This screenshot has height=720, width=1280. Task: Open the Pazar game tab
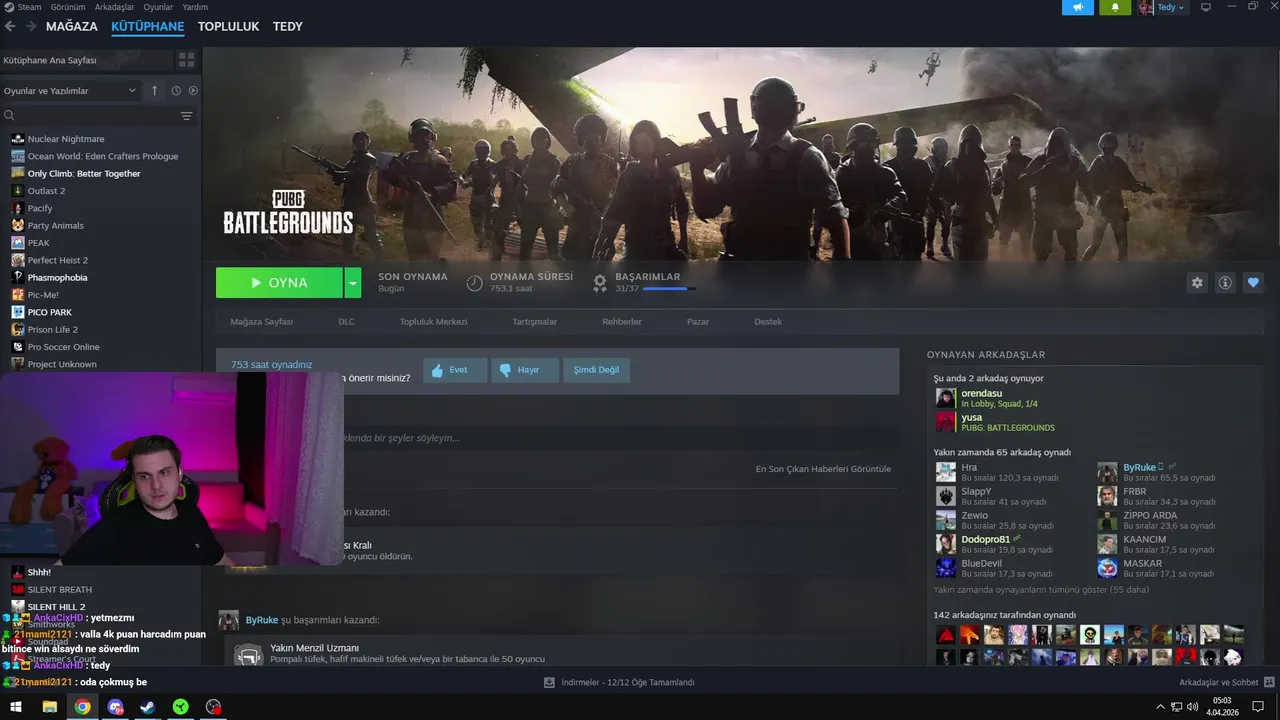click(x=698, y=322)
